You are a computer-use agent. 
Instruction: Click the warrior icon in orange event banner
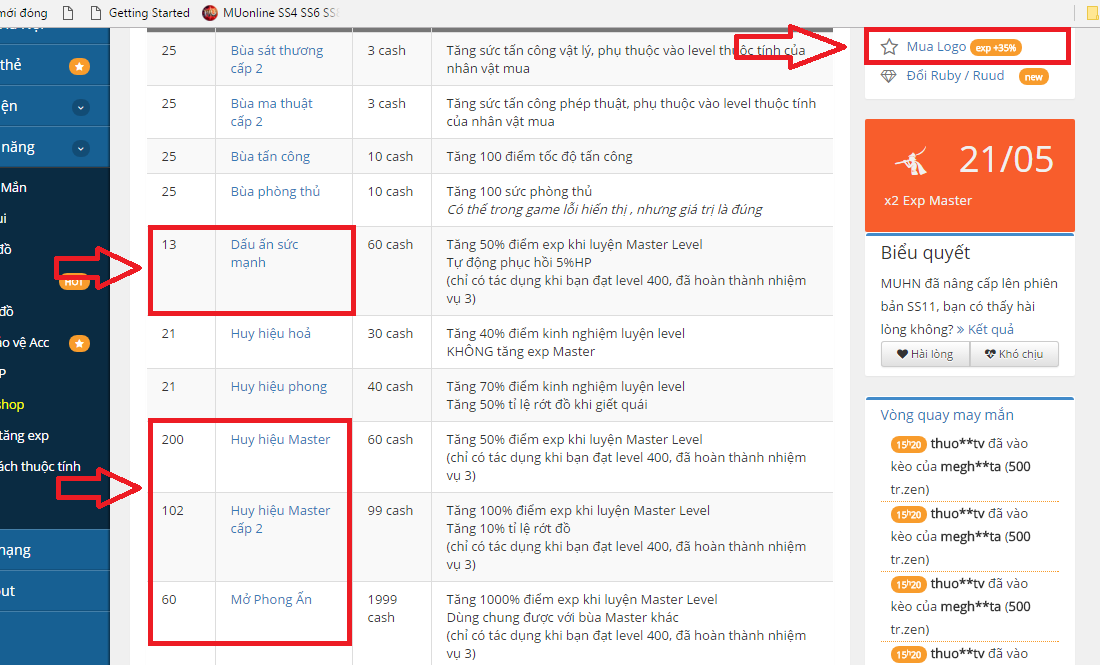[911, 161]
